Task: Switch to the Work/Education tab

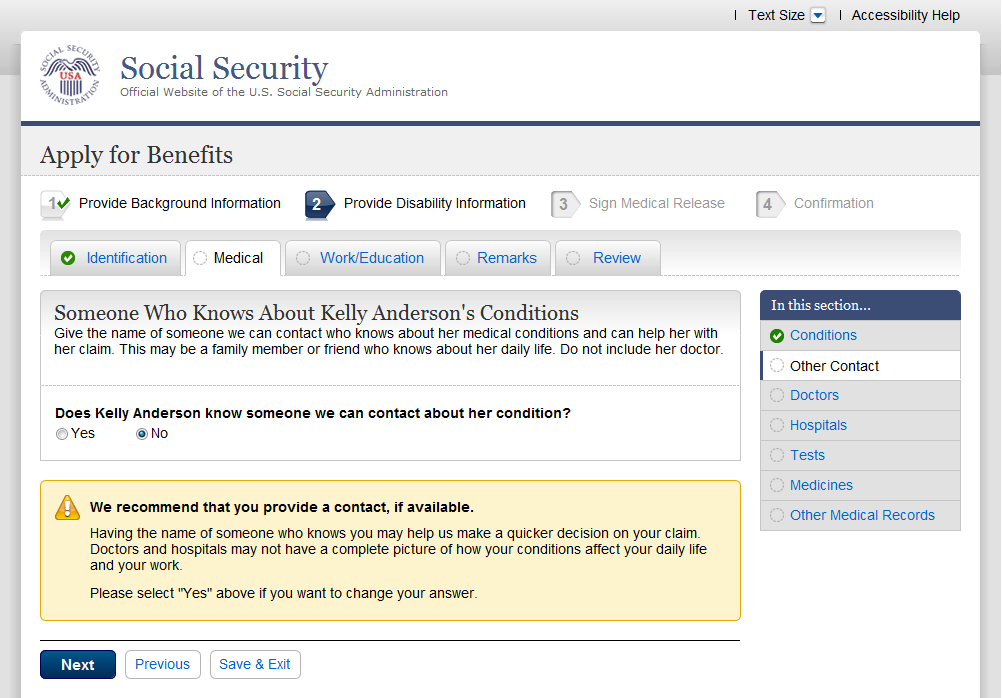Action: [371, 258]
